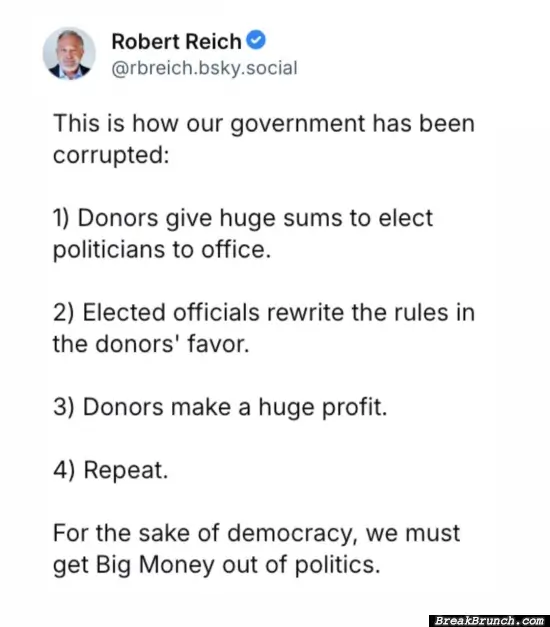The height and width of the screenshot is (627, 550).
Task: Click the word 'government' in the first sentence
Action: 298,124
